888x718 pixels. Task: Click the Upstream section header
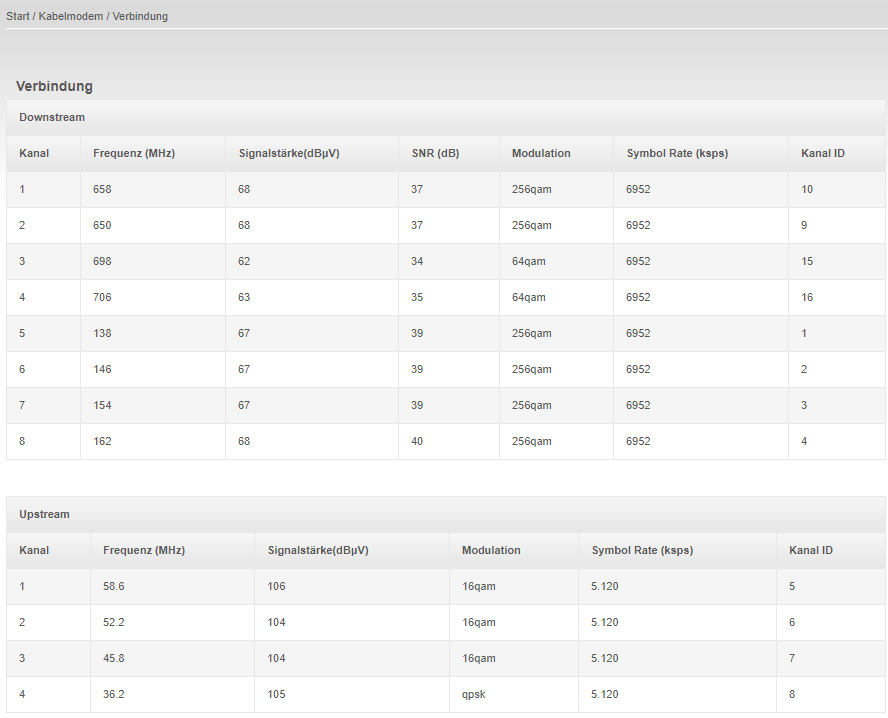point(44,514)
